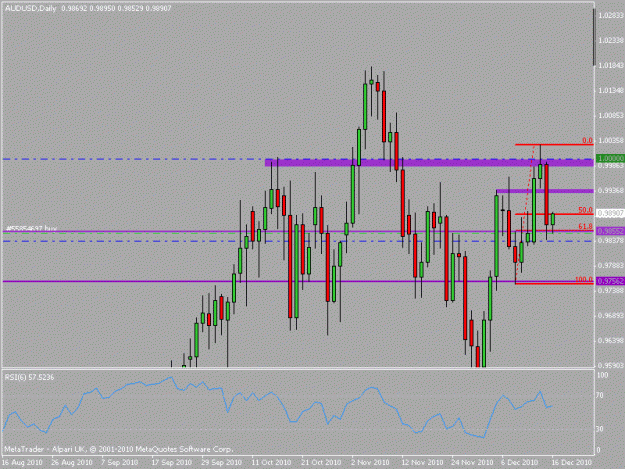Click the 24 Nov 2010 date label
The height and width of the screenshot is (469, 625).
(x=472, y=462)
